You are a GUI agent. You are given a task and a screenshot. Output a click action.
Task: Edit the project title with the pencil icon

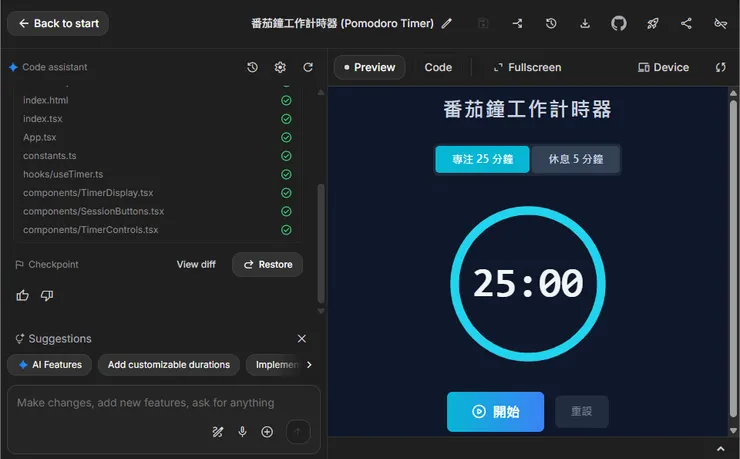tap(446, 24)
